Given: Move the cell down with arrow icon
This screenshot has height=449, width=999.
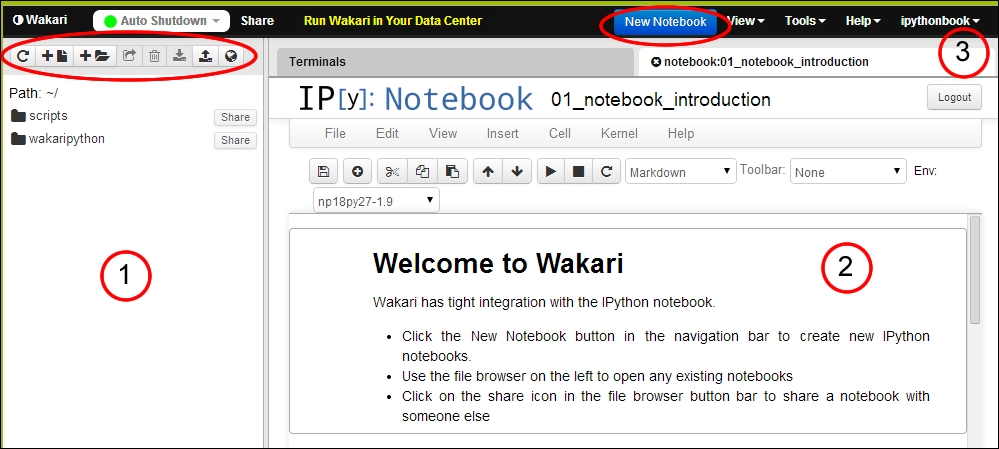Looking at the screenshot, I should (x=517, y=171).
